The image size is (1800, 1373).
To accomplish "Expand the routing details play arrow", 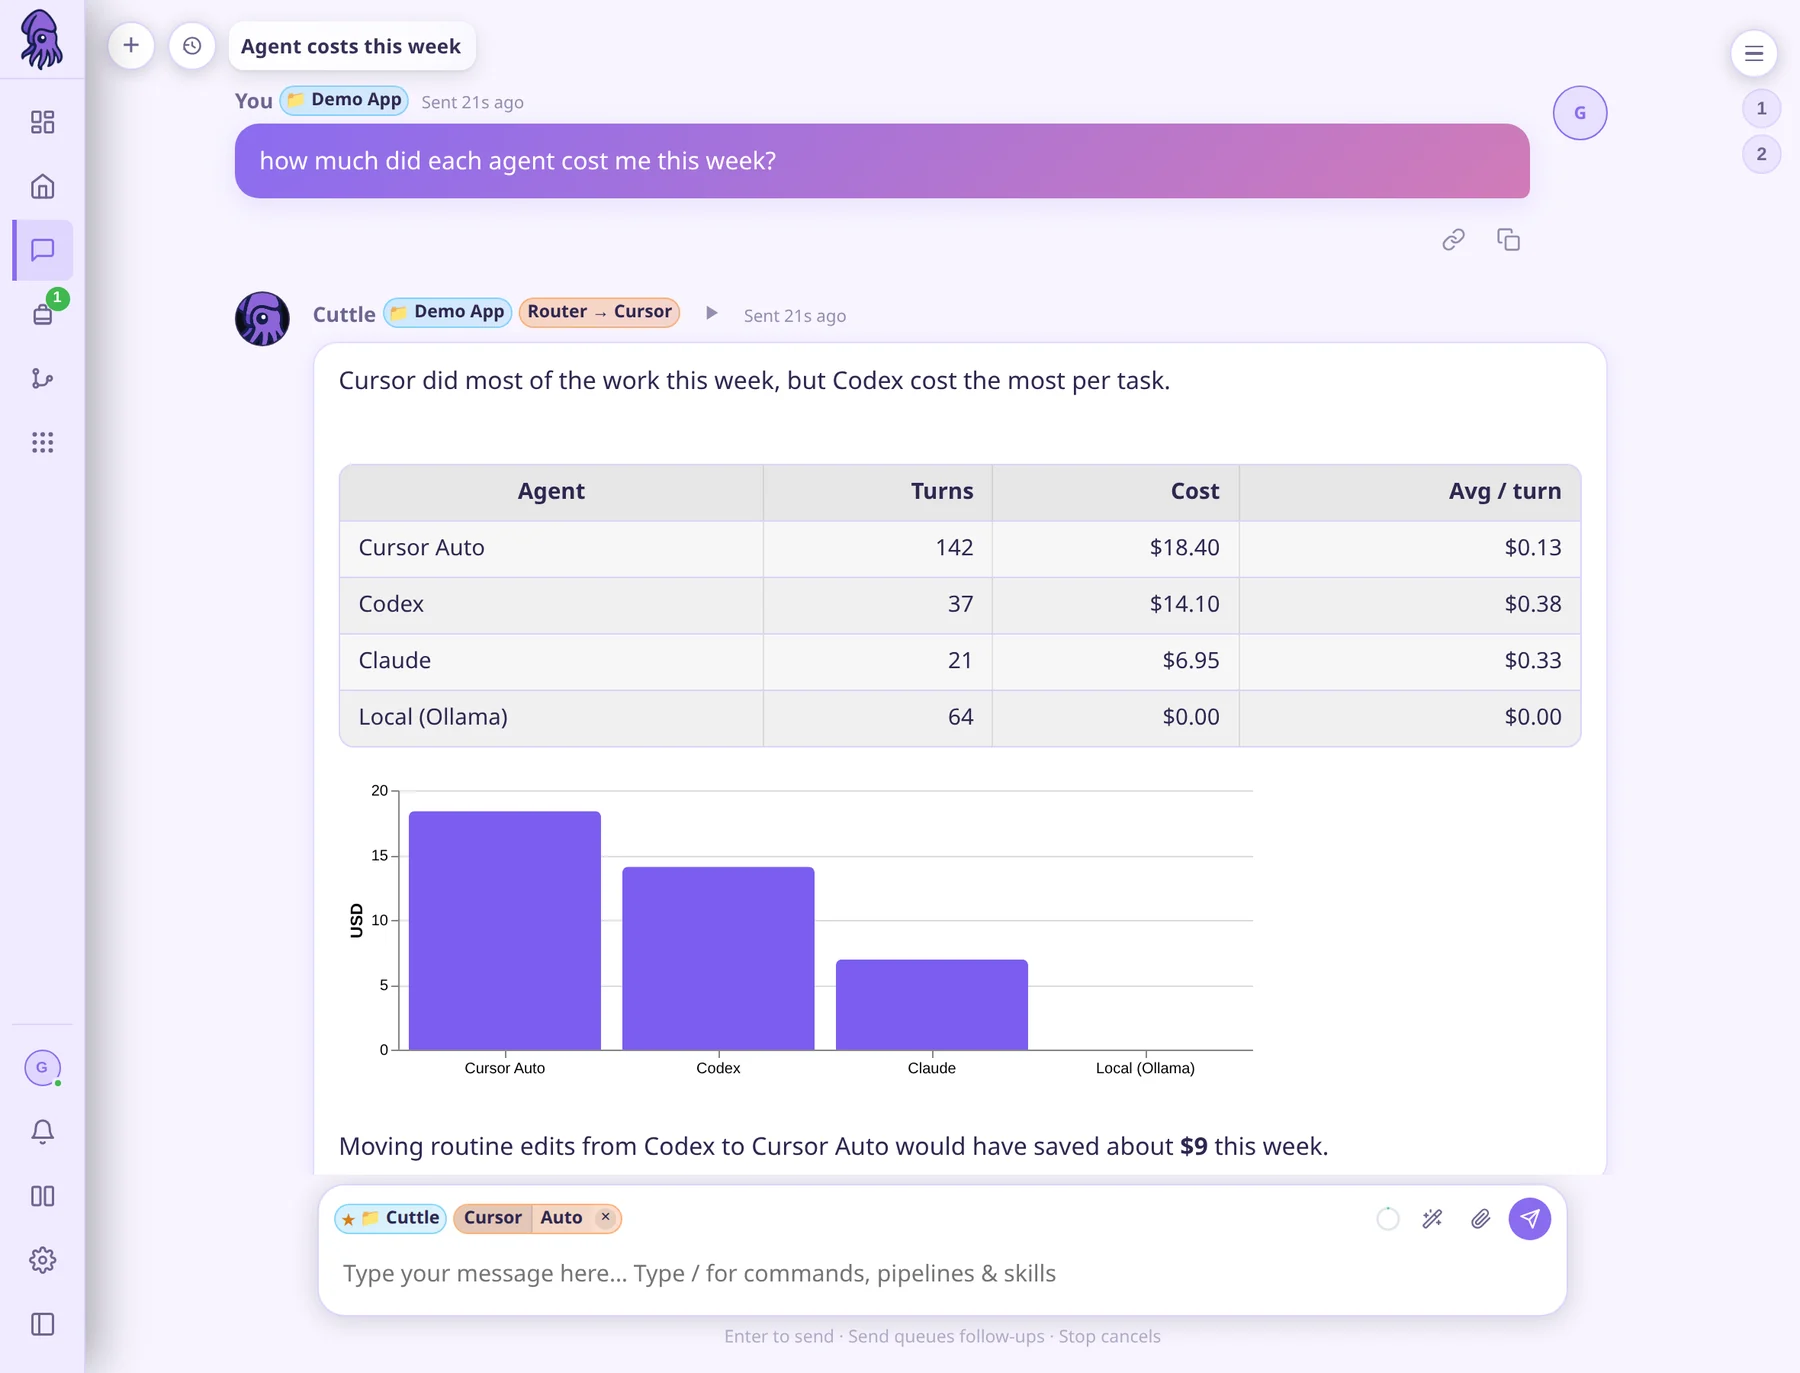I will (x=711, y=313).
